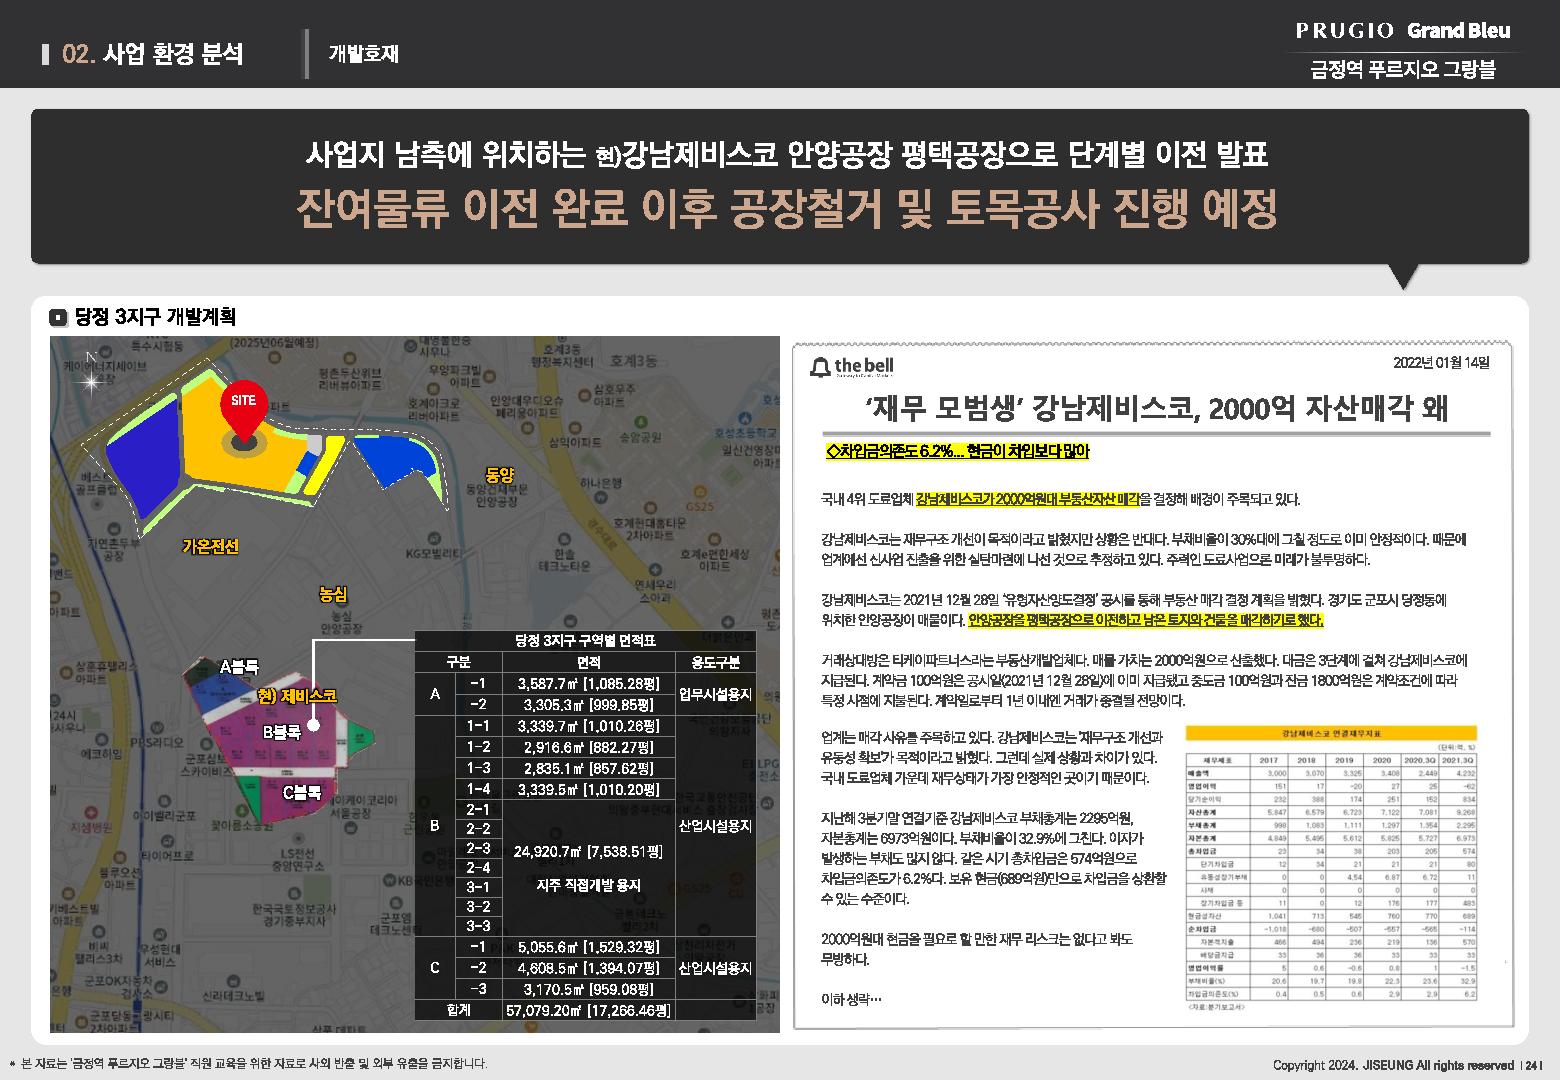The height and width of the screenshot is (1080, 1560).
Task: Click the red SITE location marker
Action: click(x=243, y=412)
